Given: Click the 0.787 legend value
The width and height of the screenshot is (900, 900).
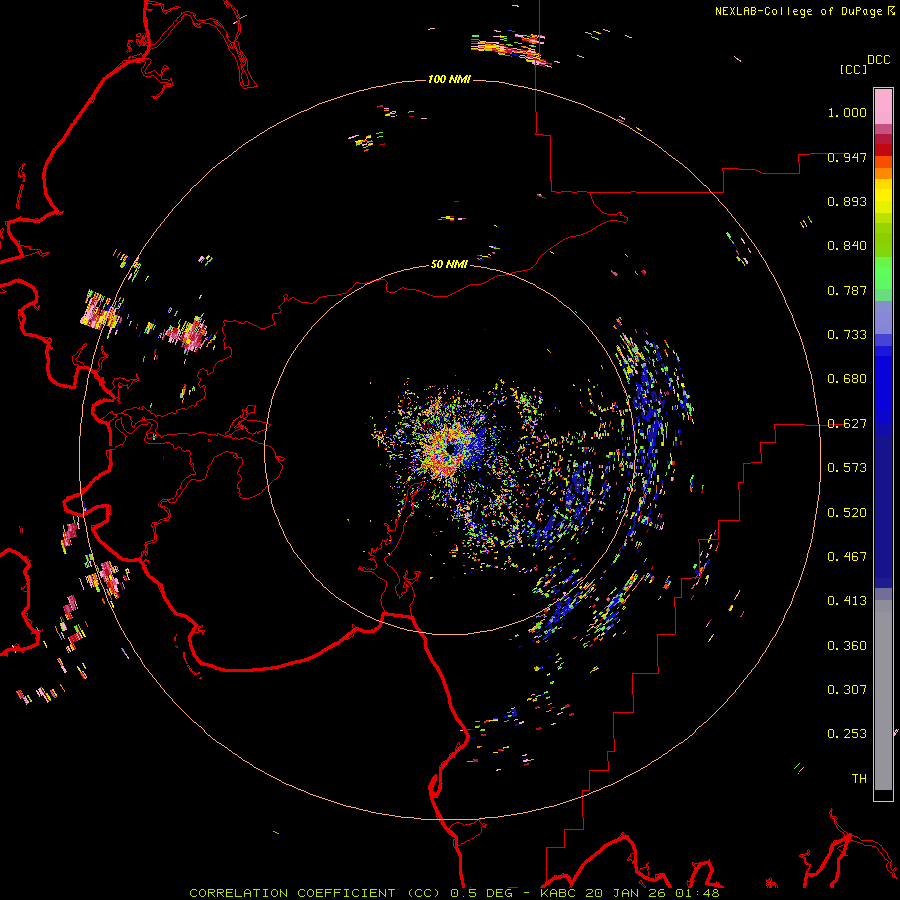Looking at the screenshot, I should [x=847, y=290].
